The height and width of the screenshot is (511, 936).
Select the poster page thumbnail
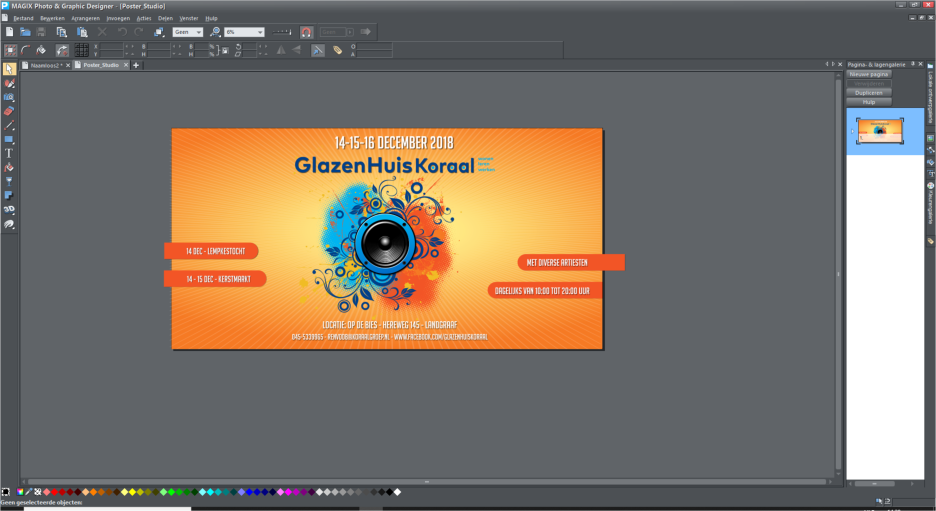(x=880, y=130)
